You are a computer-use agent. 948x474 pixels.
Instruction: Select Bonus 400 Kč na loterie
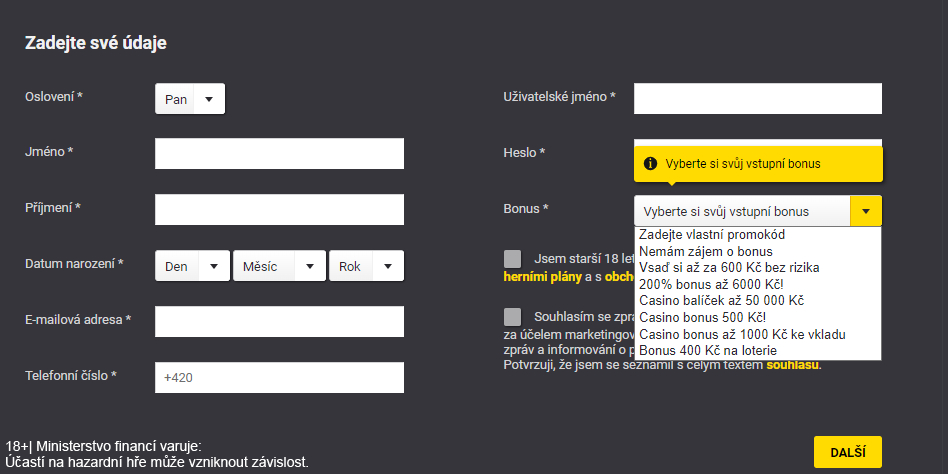pyautogui.click(x=758, y=351)
